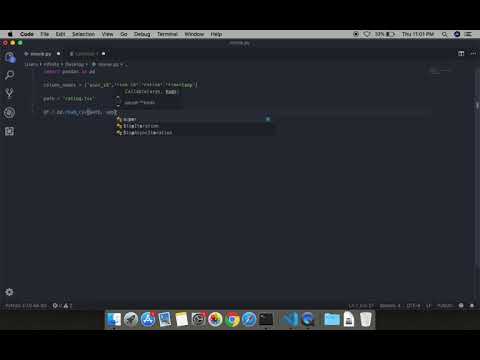This screenshot has height=360, width=480.
Task: Open Launchpad from the Dock
Action: tap(131, 320)
